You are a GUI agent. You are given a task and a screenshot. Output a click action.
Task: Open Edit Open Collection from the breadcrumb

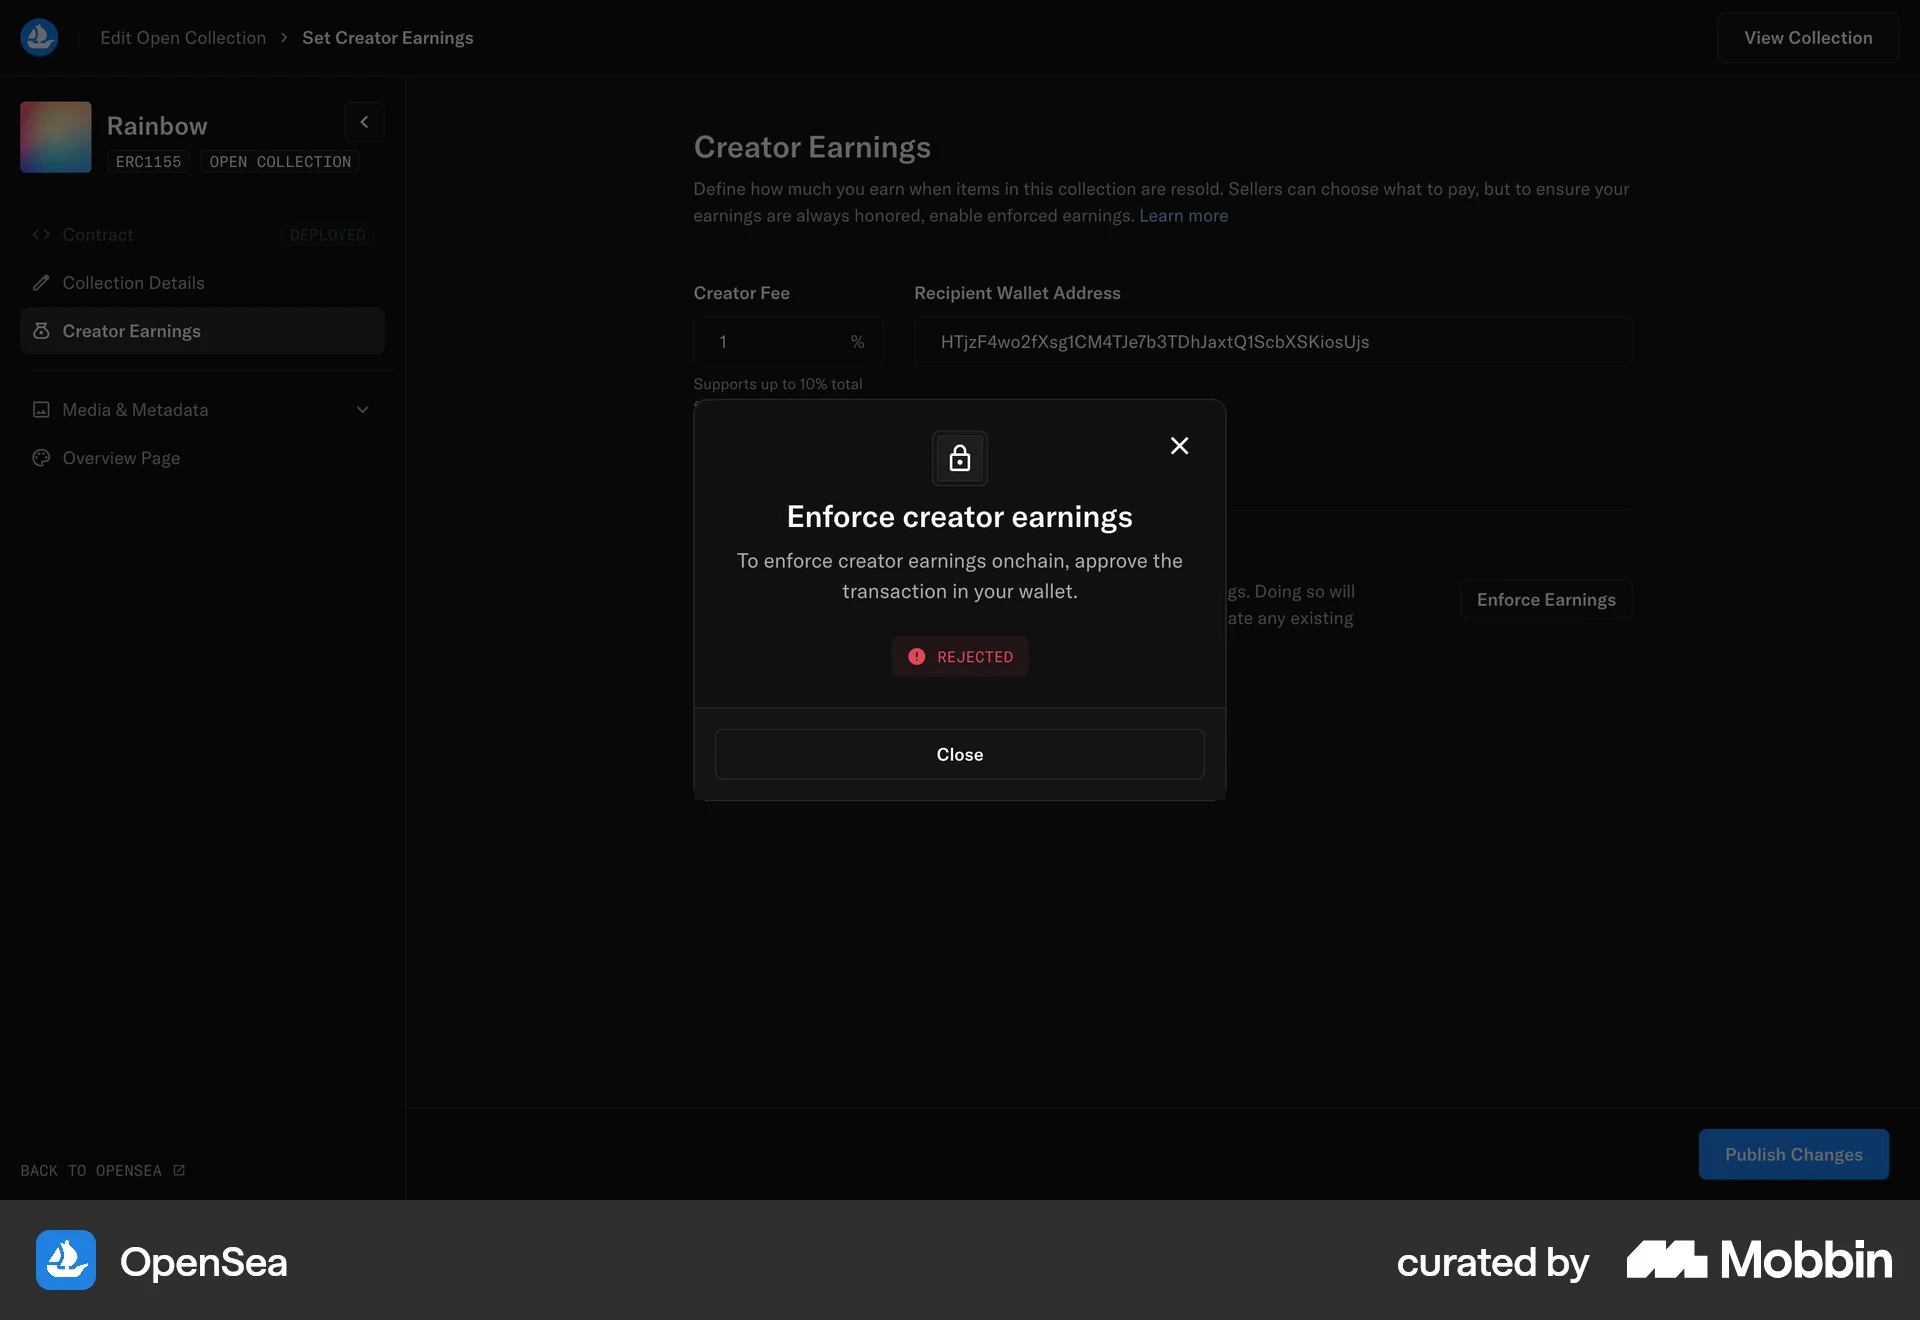point(183,37)
